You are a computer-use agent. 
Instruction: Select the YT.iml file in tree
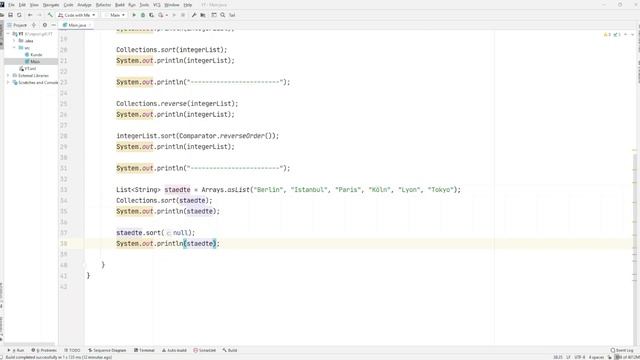pos(28,69)
